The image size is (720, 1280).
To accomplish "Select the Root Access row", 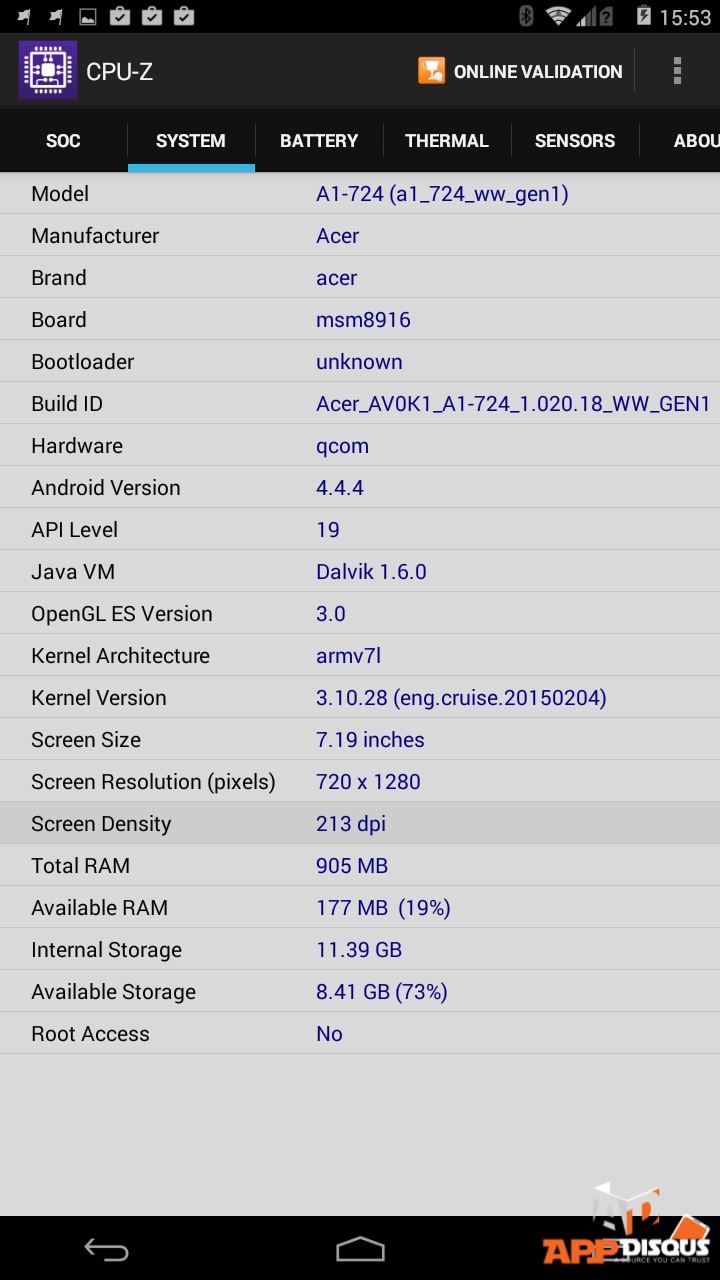I will 360,1034.
